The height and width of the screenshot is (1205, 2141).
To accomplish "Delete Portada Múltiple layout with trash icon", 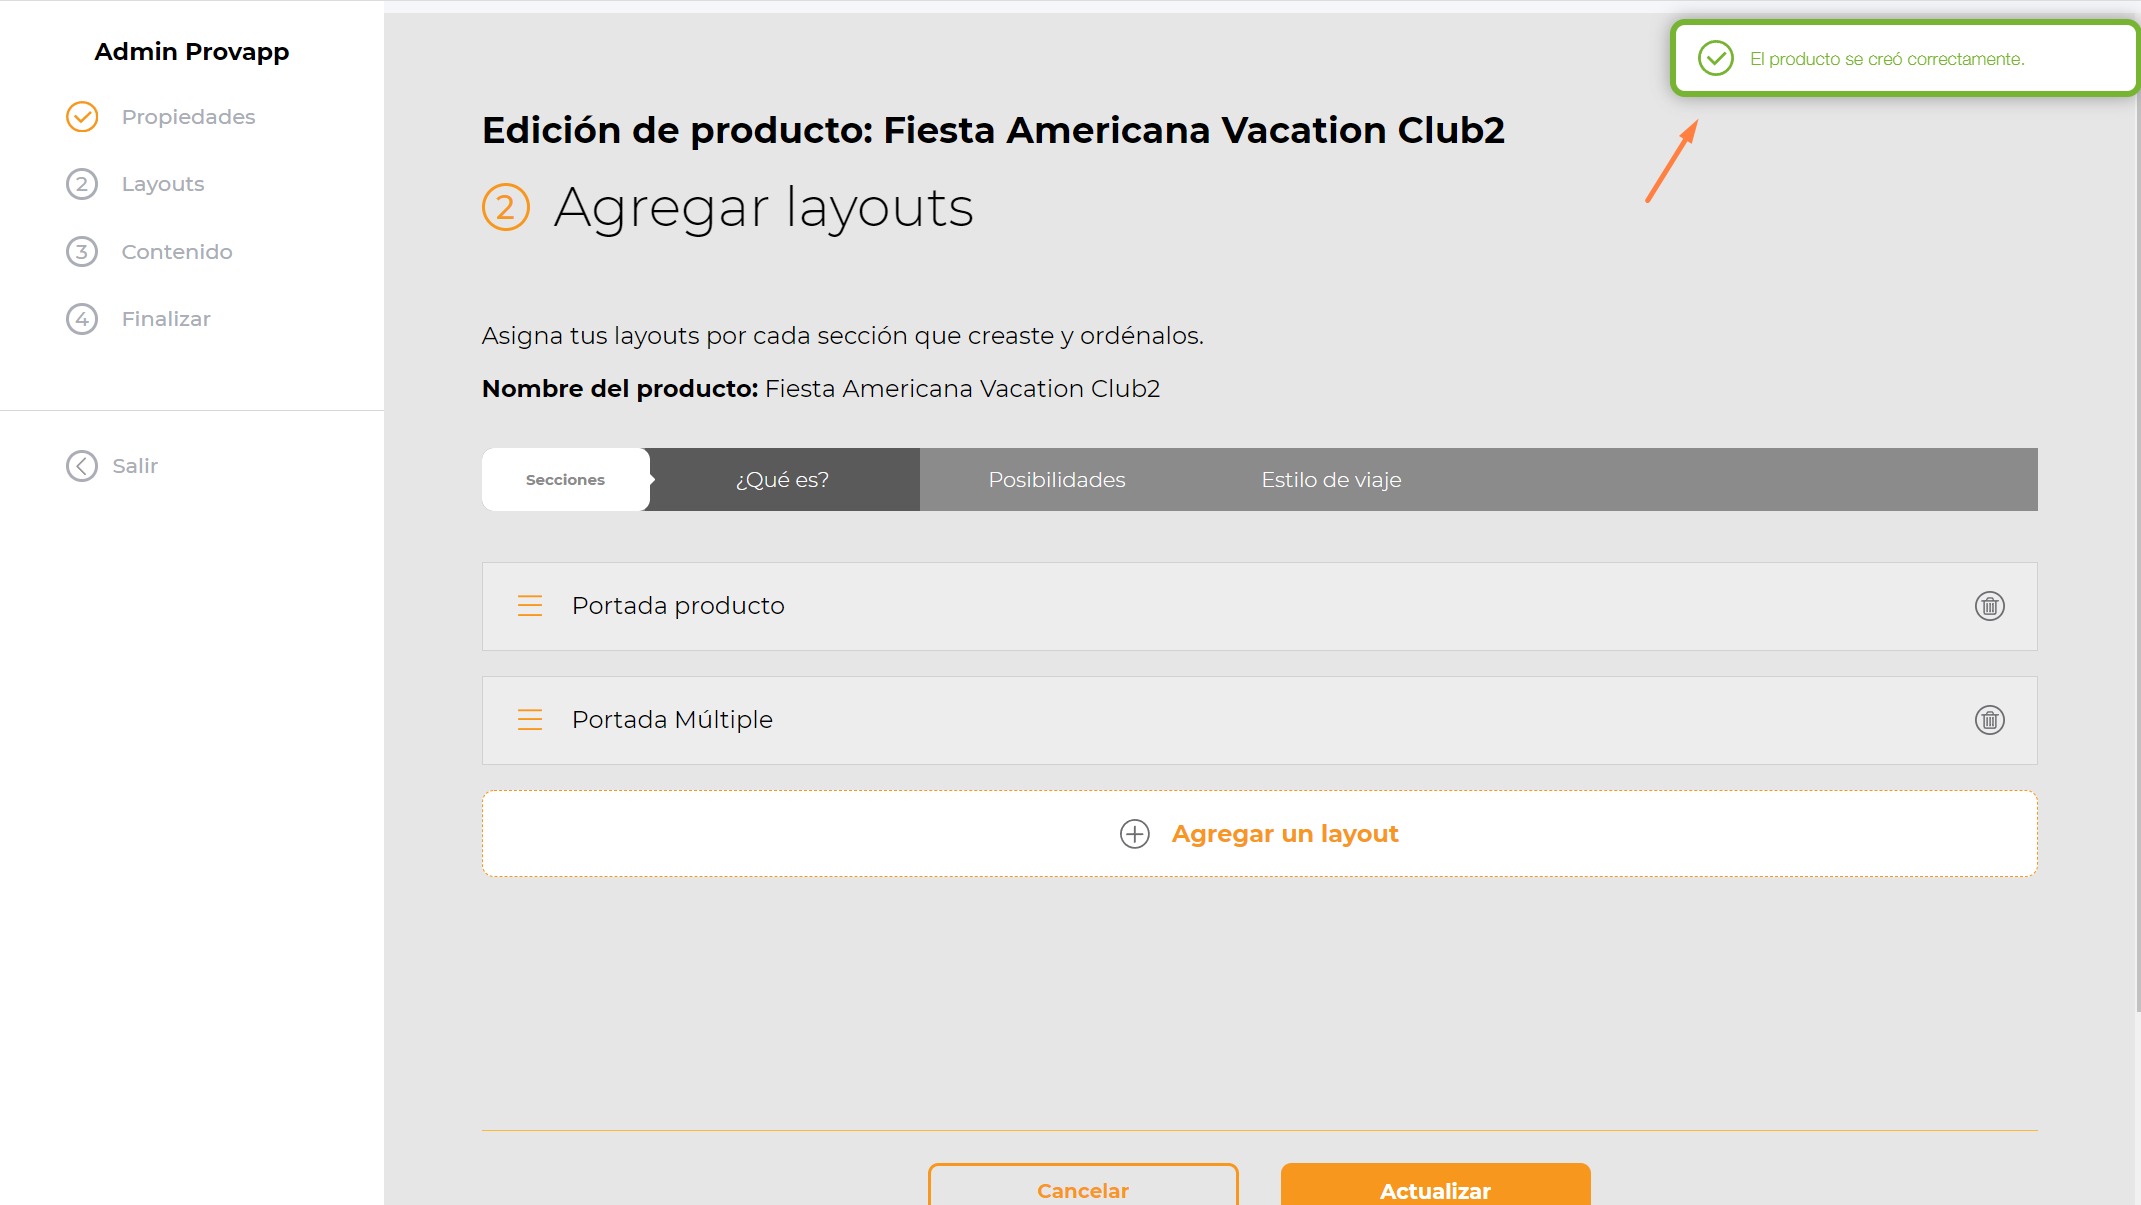I will point(1989,720).
